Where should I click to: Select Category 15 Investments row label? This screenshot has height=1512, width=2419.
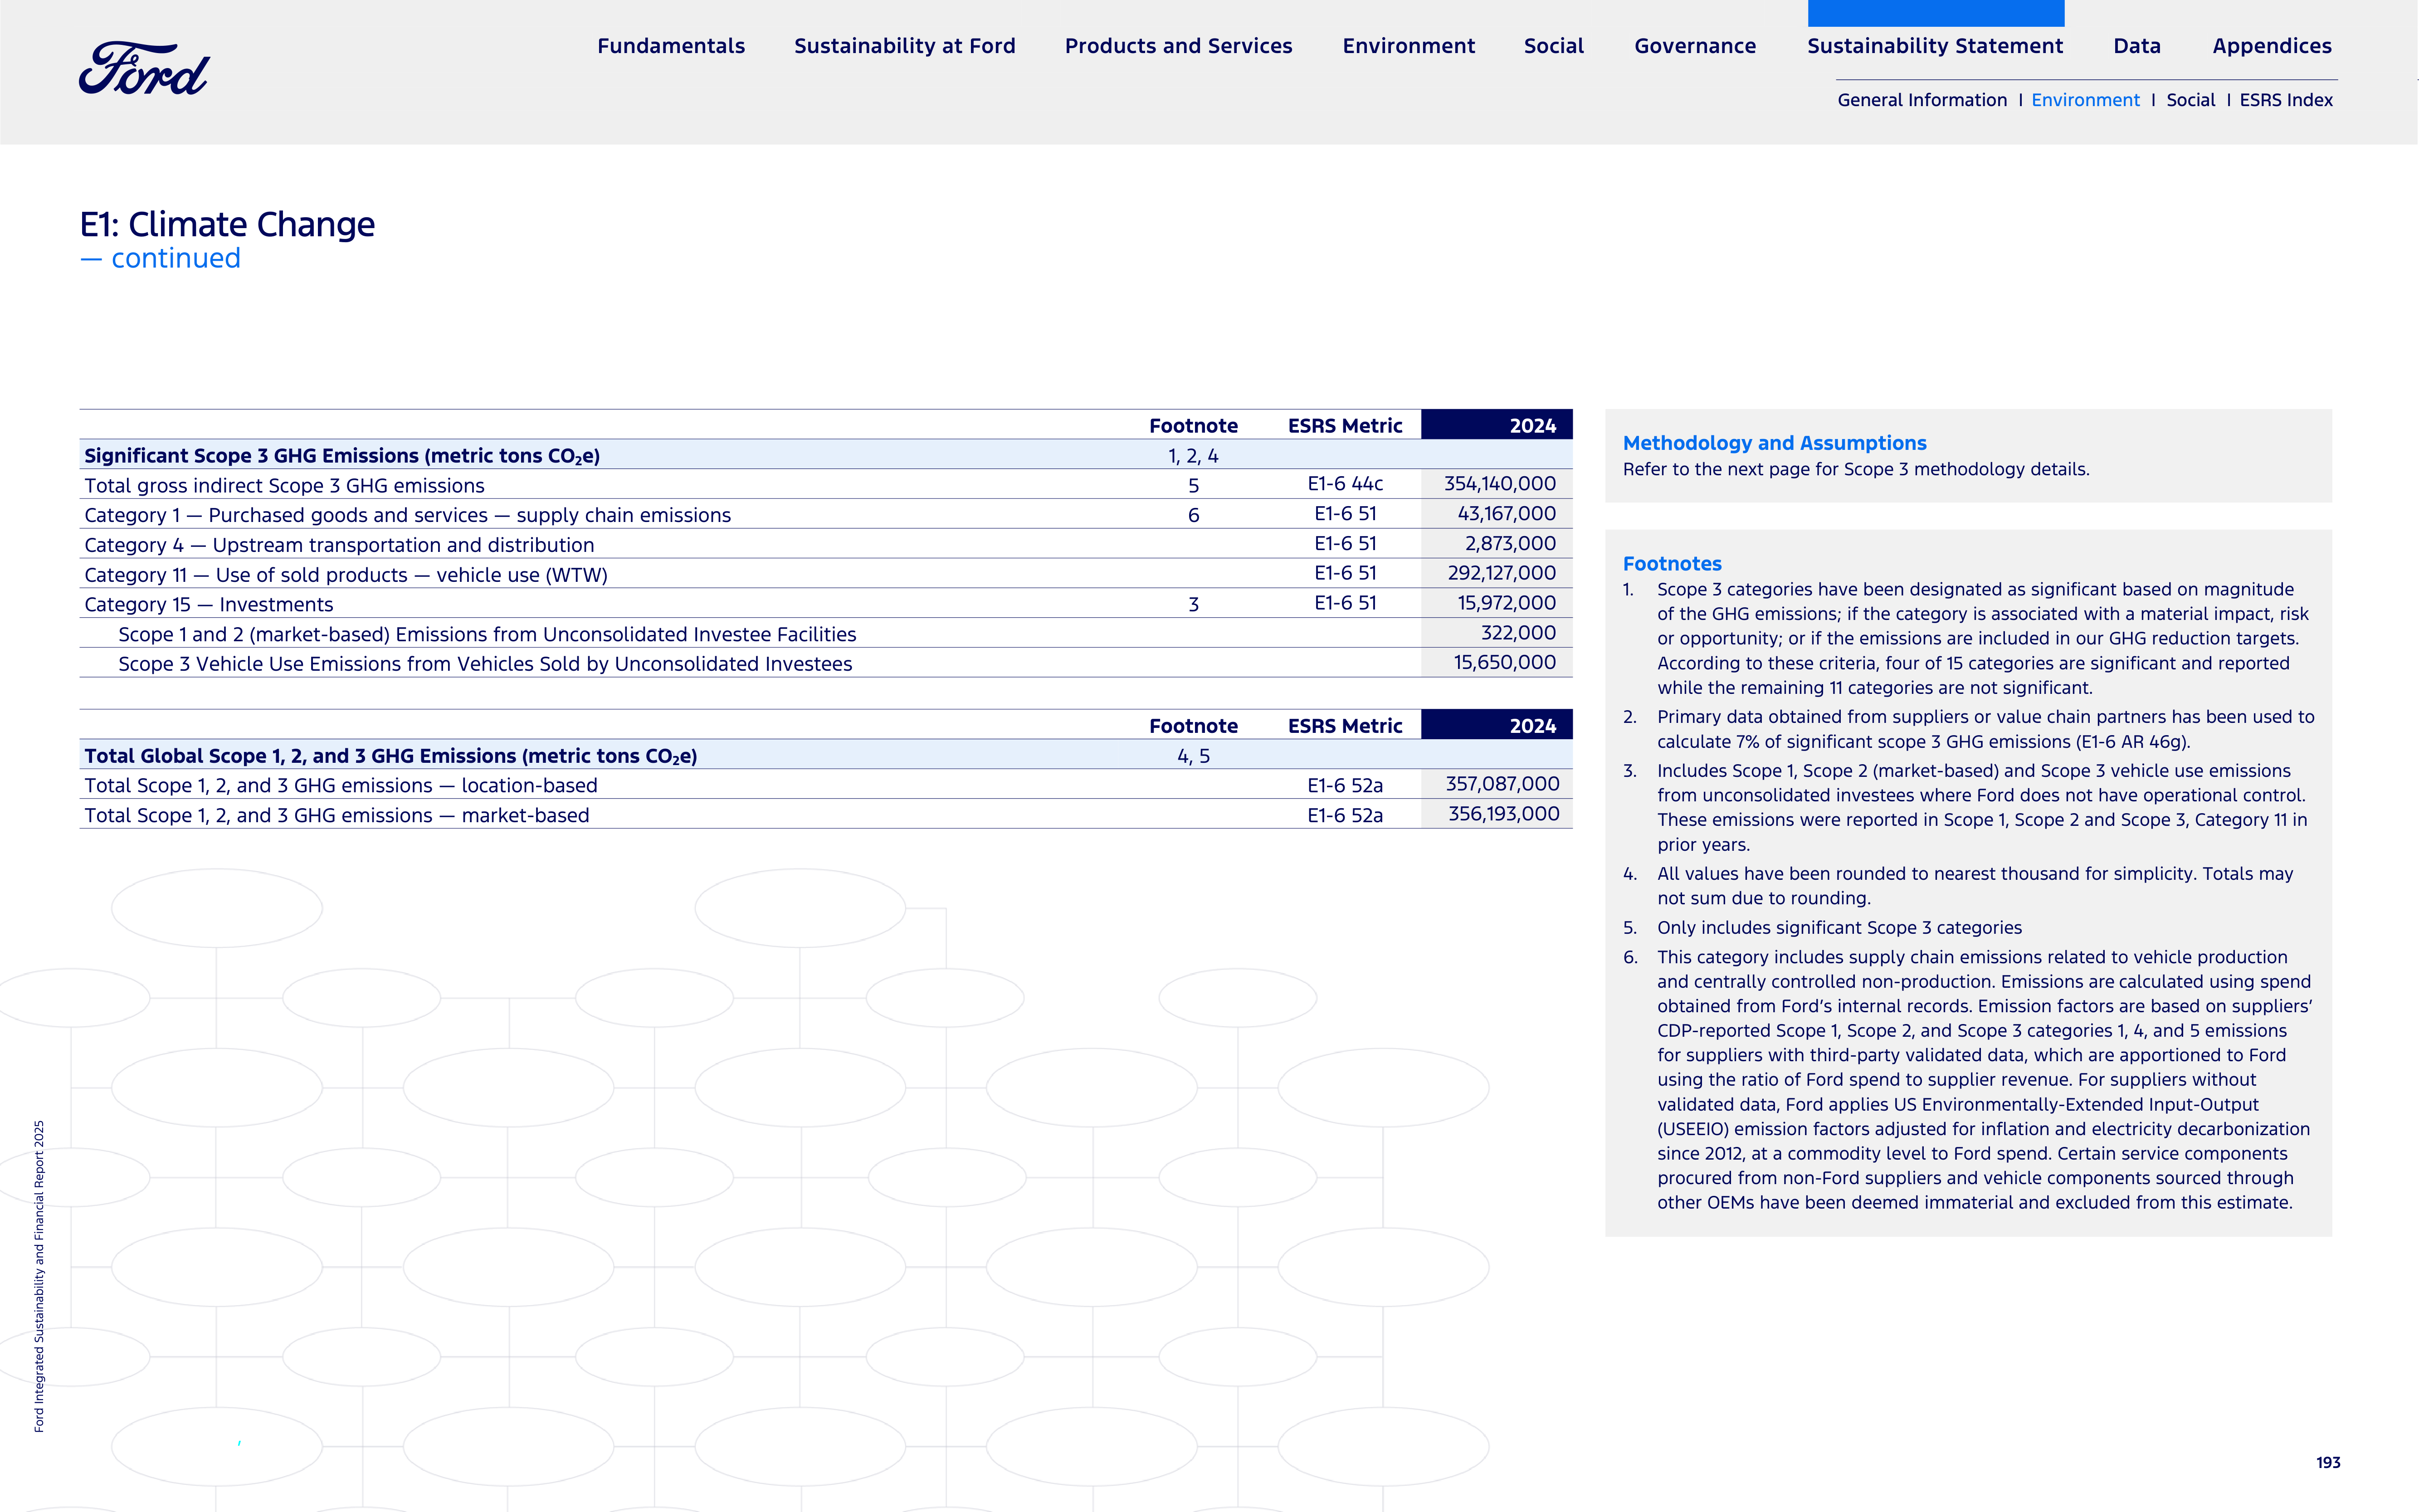tap(208, 605)
